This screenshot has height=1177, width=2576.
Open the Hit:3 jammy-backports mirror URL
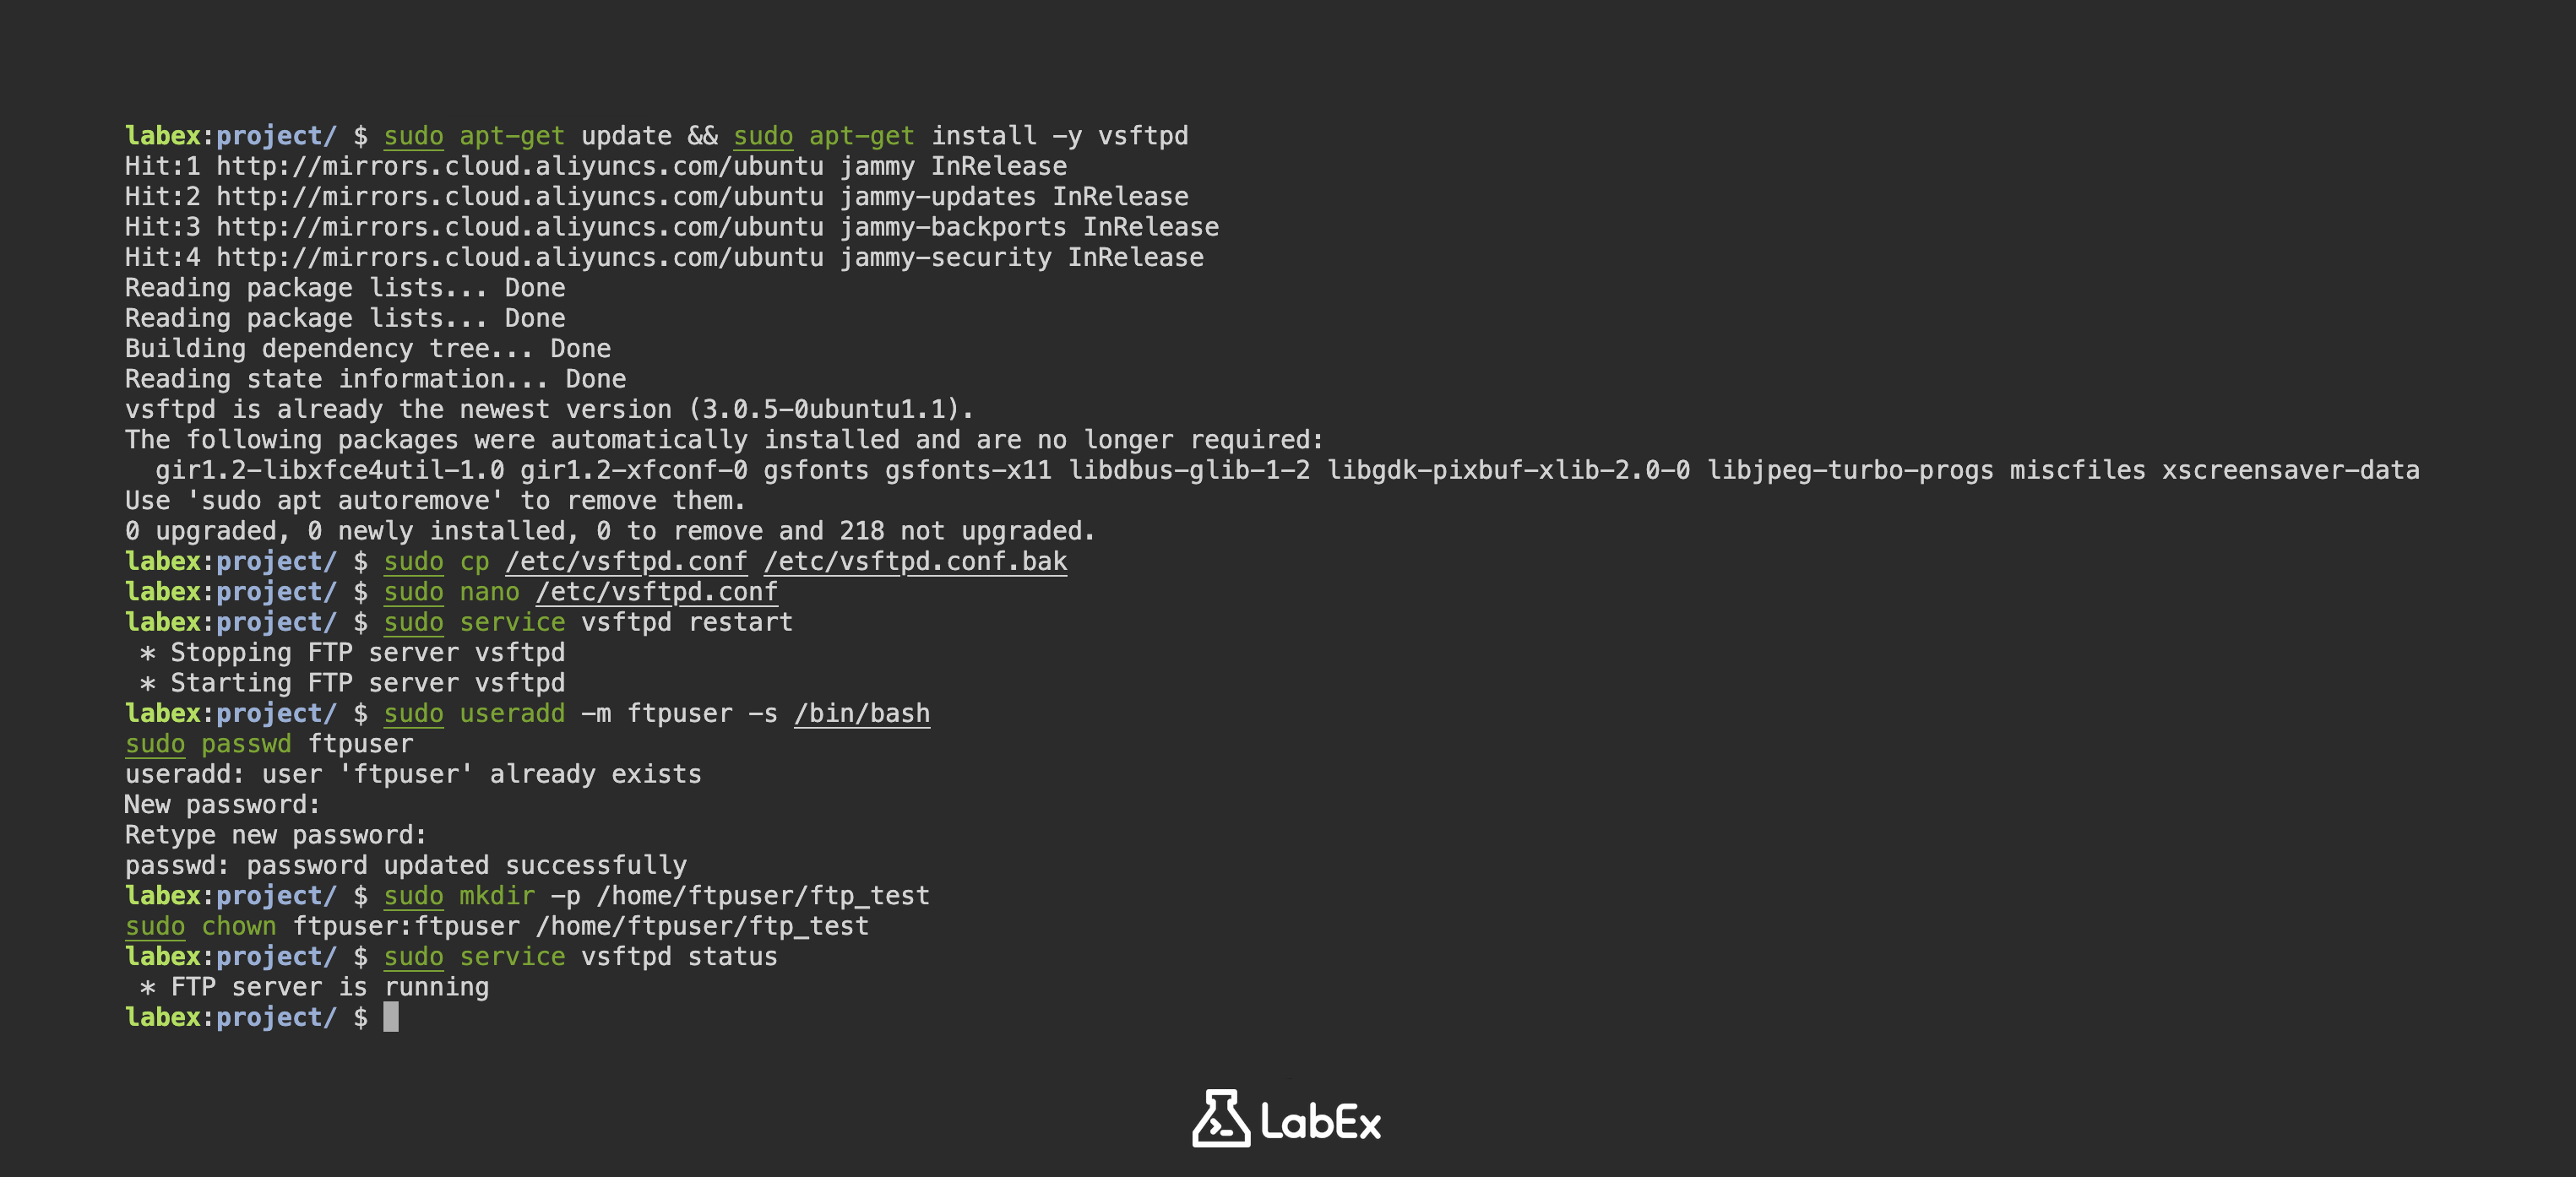tap(520, 227)
